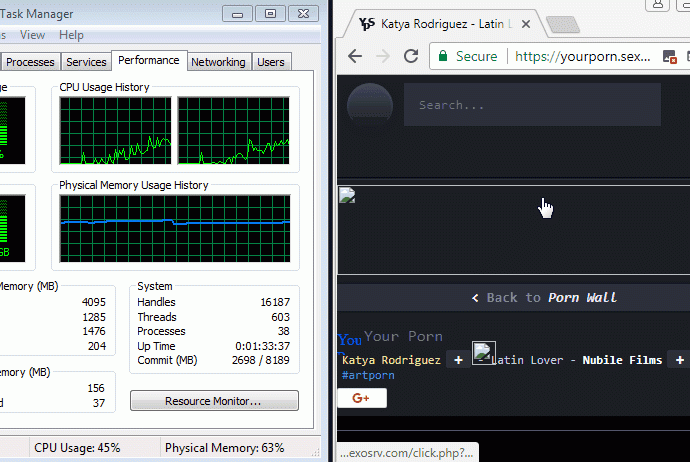Image resolution: width=690 pixels, height=462 pixels.
Task: Click the CPU Usage: 45% status entry
Action: click(x=77, y=448)
